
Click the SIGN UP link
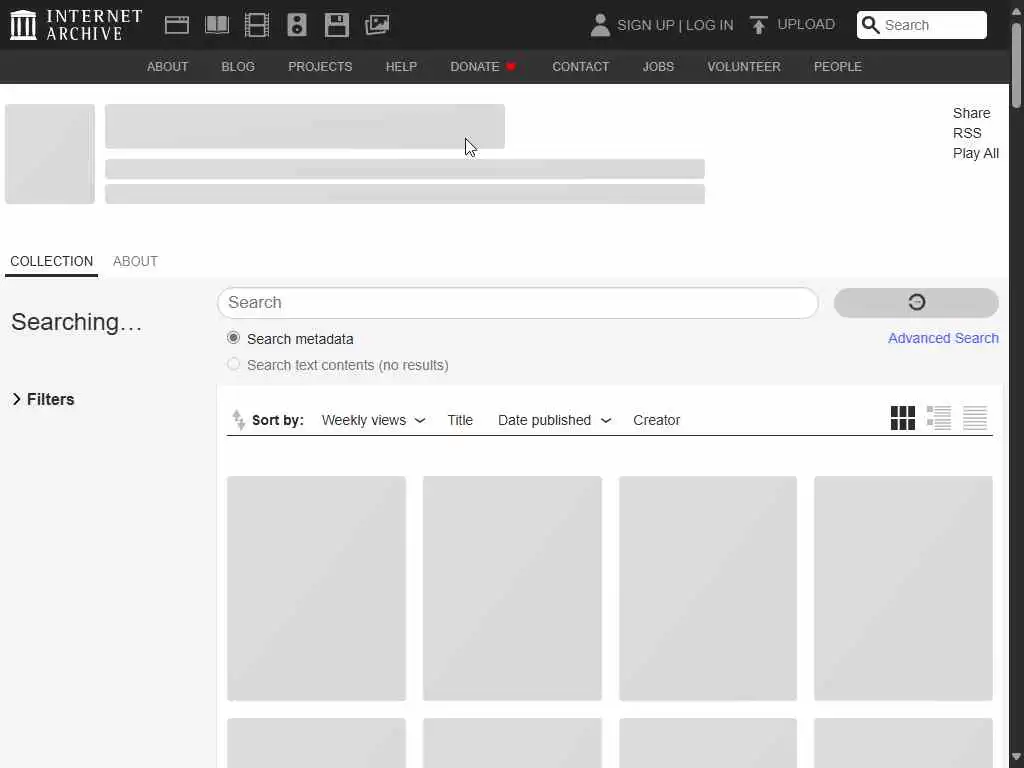645,25
